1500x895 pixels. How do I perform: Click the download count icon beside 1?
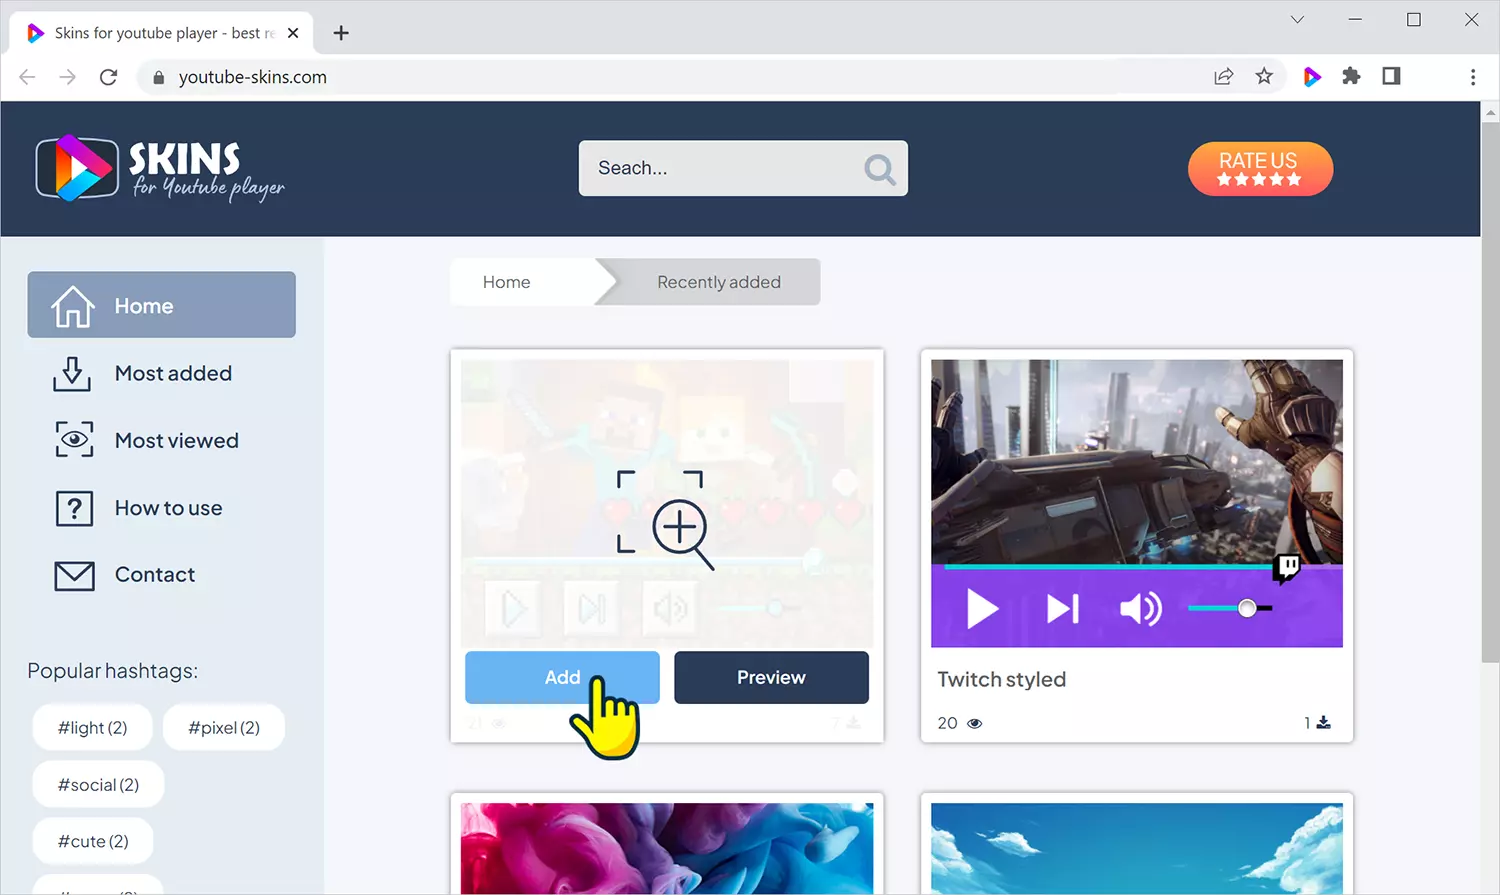tap(1324, 722)
